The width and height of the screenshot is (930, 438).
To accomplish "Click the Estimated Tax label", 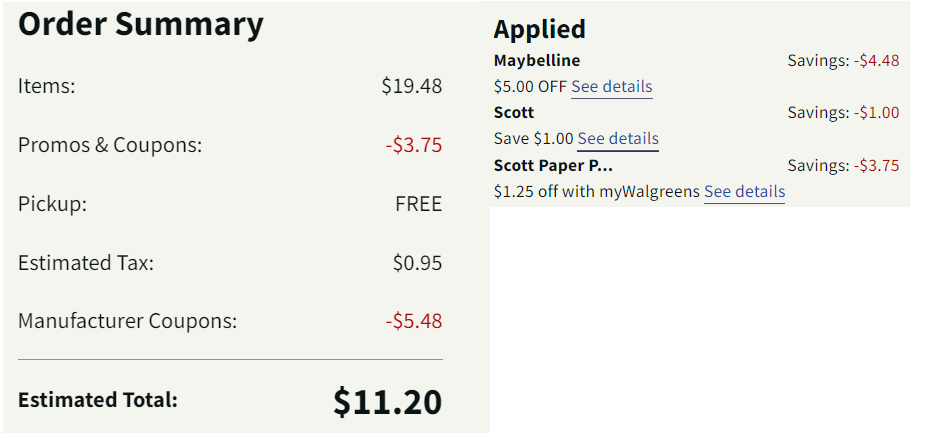I will [x=86, y=264].
